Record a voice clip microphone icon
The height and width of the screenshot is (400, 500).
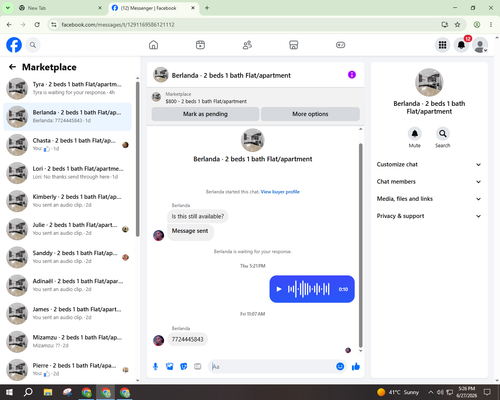155,367
